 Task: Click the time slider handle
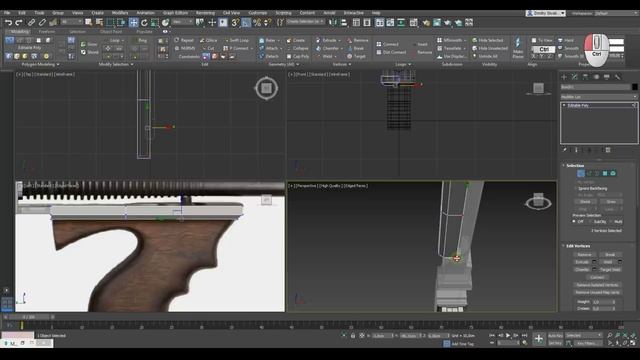coord(29,317)
